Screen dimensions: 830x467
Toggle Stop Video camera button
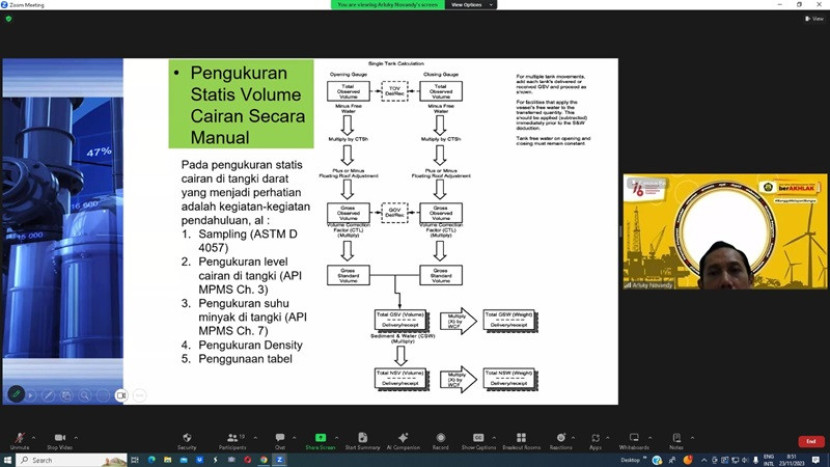pos(59,439)
